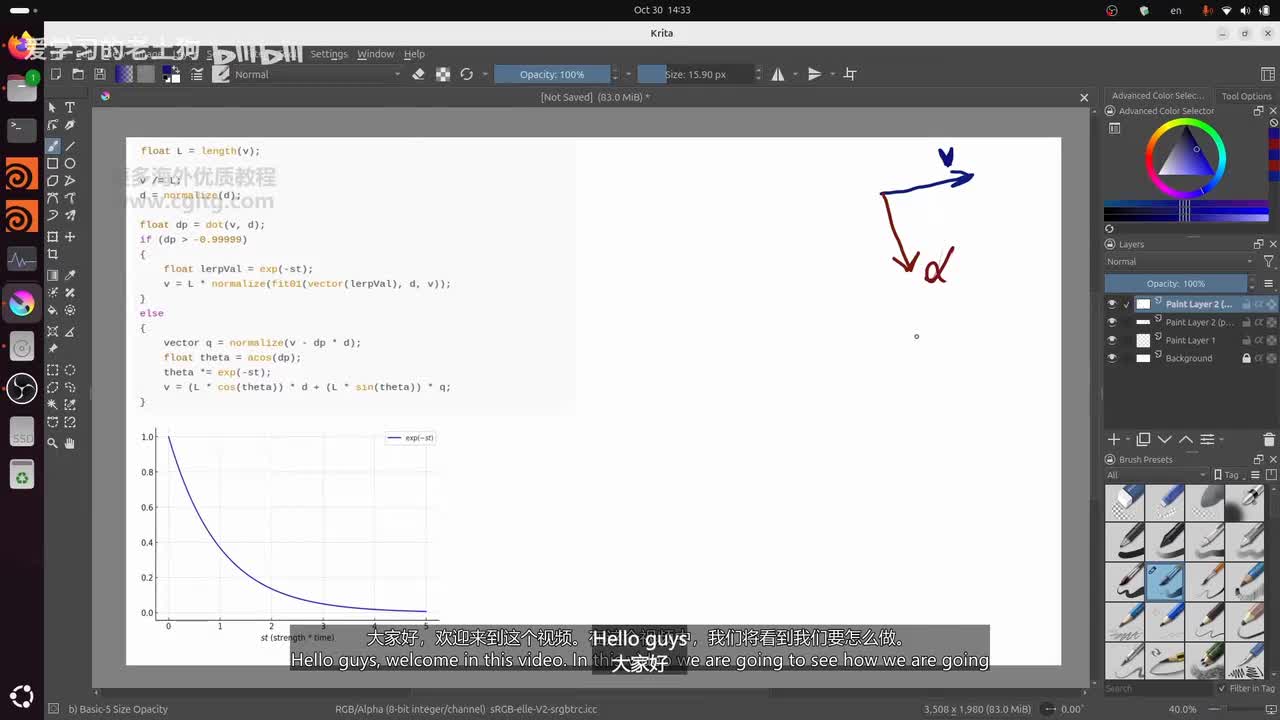Open the Window menu
The height and width of the screenshot is (720, 1280).
point(376,54)
